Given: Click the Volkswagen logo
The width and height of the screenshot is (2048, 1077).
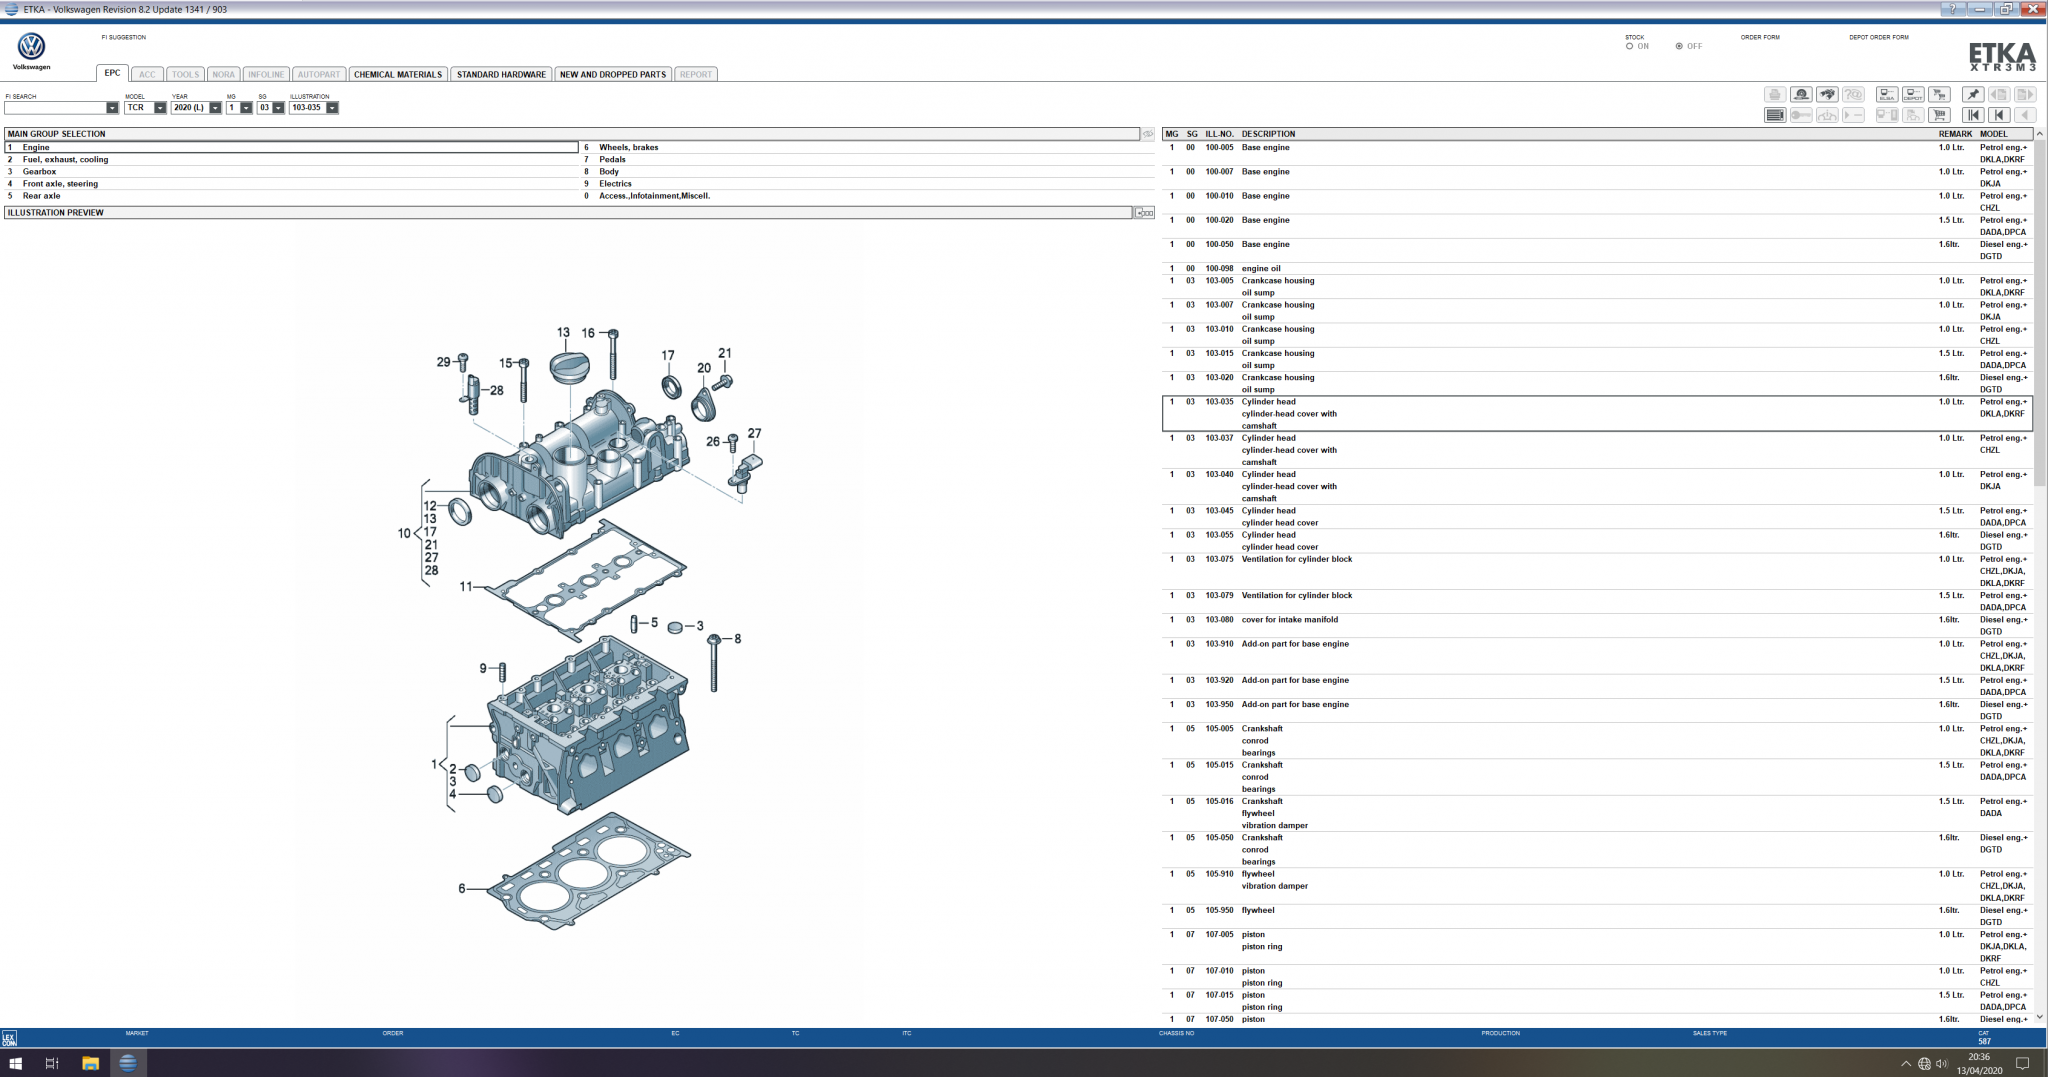Looking at the screenshot, I should (x=31, y=47).
